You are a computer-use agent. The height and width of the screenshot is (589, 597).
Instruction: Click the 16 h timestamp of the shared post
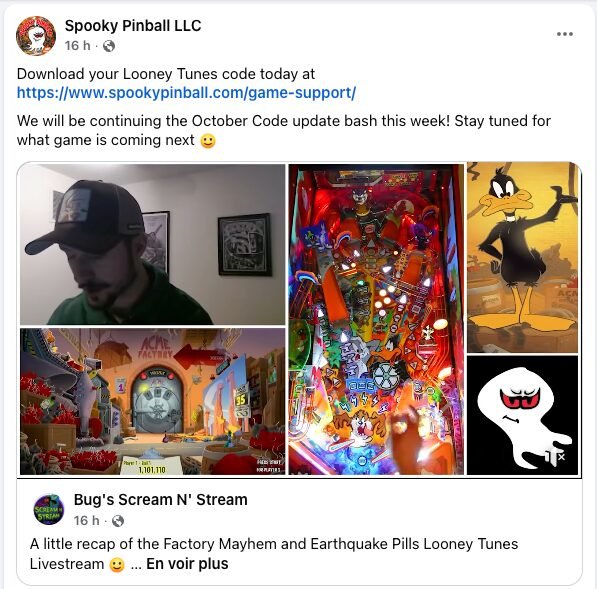(x=86, y=520)
